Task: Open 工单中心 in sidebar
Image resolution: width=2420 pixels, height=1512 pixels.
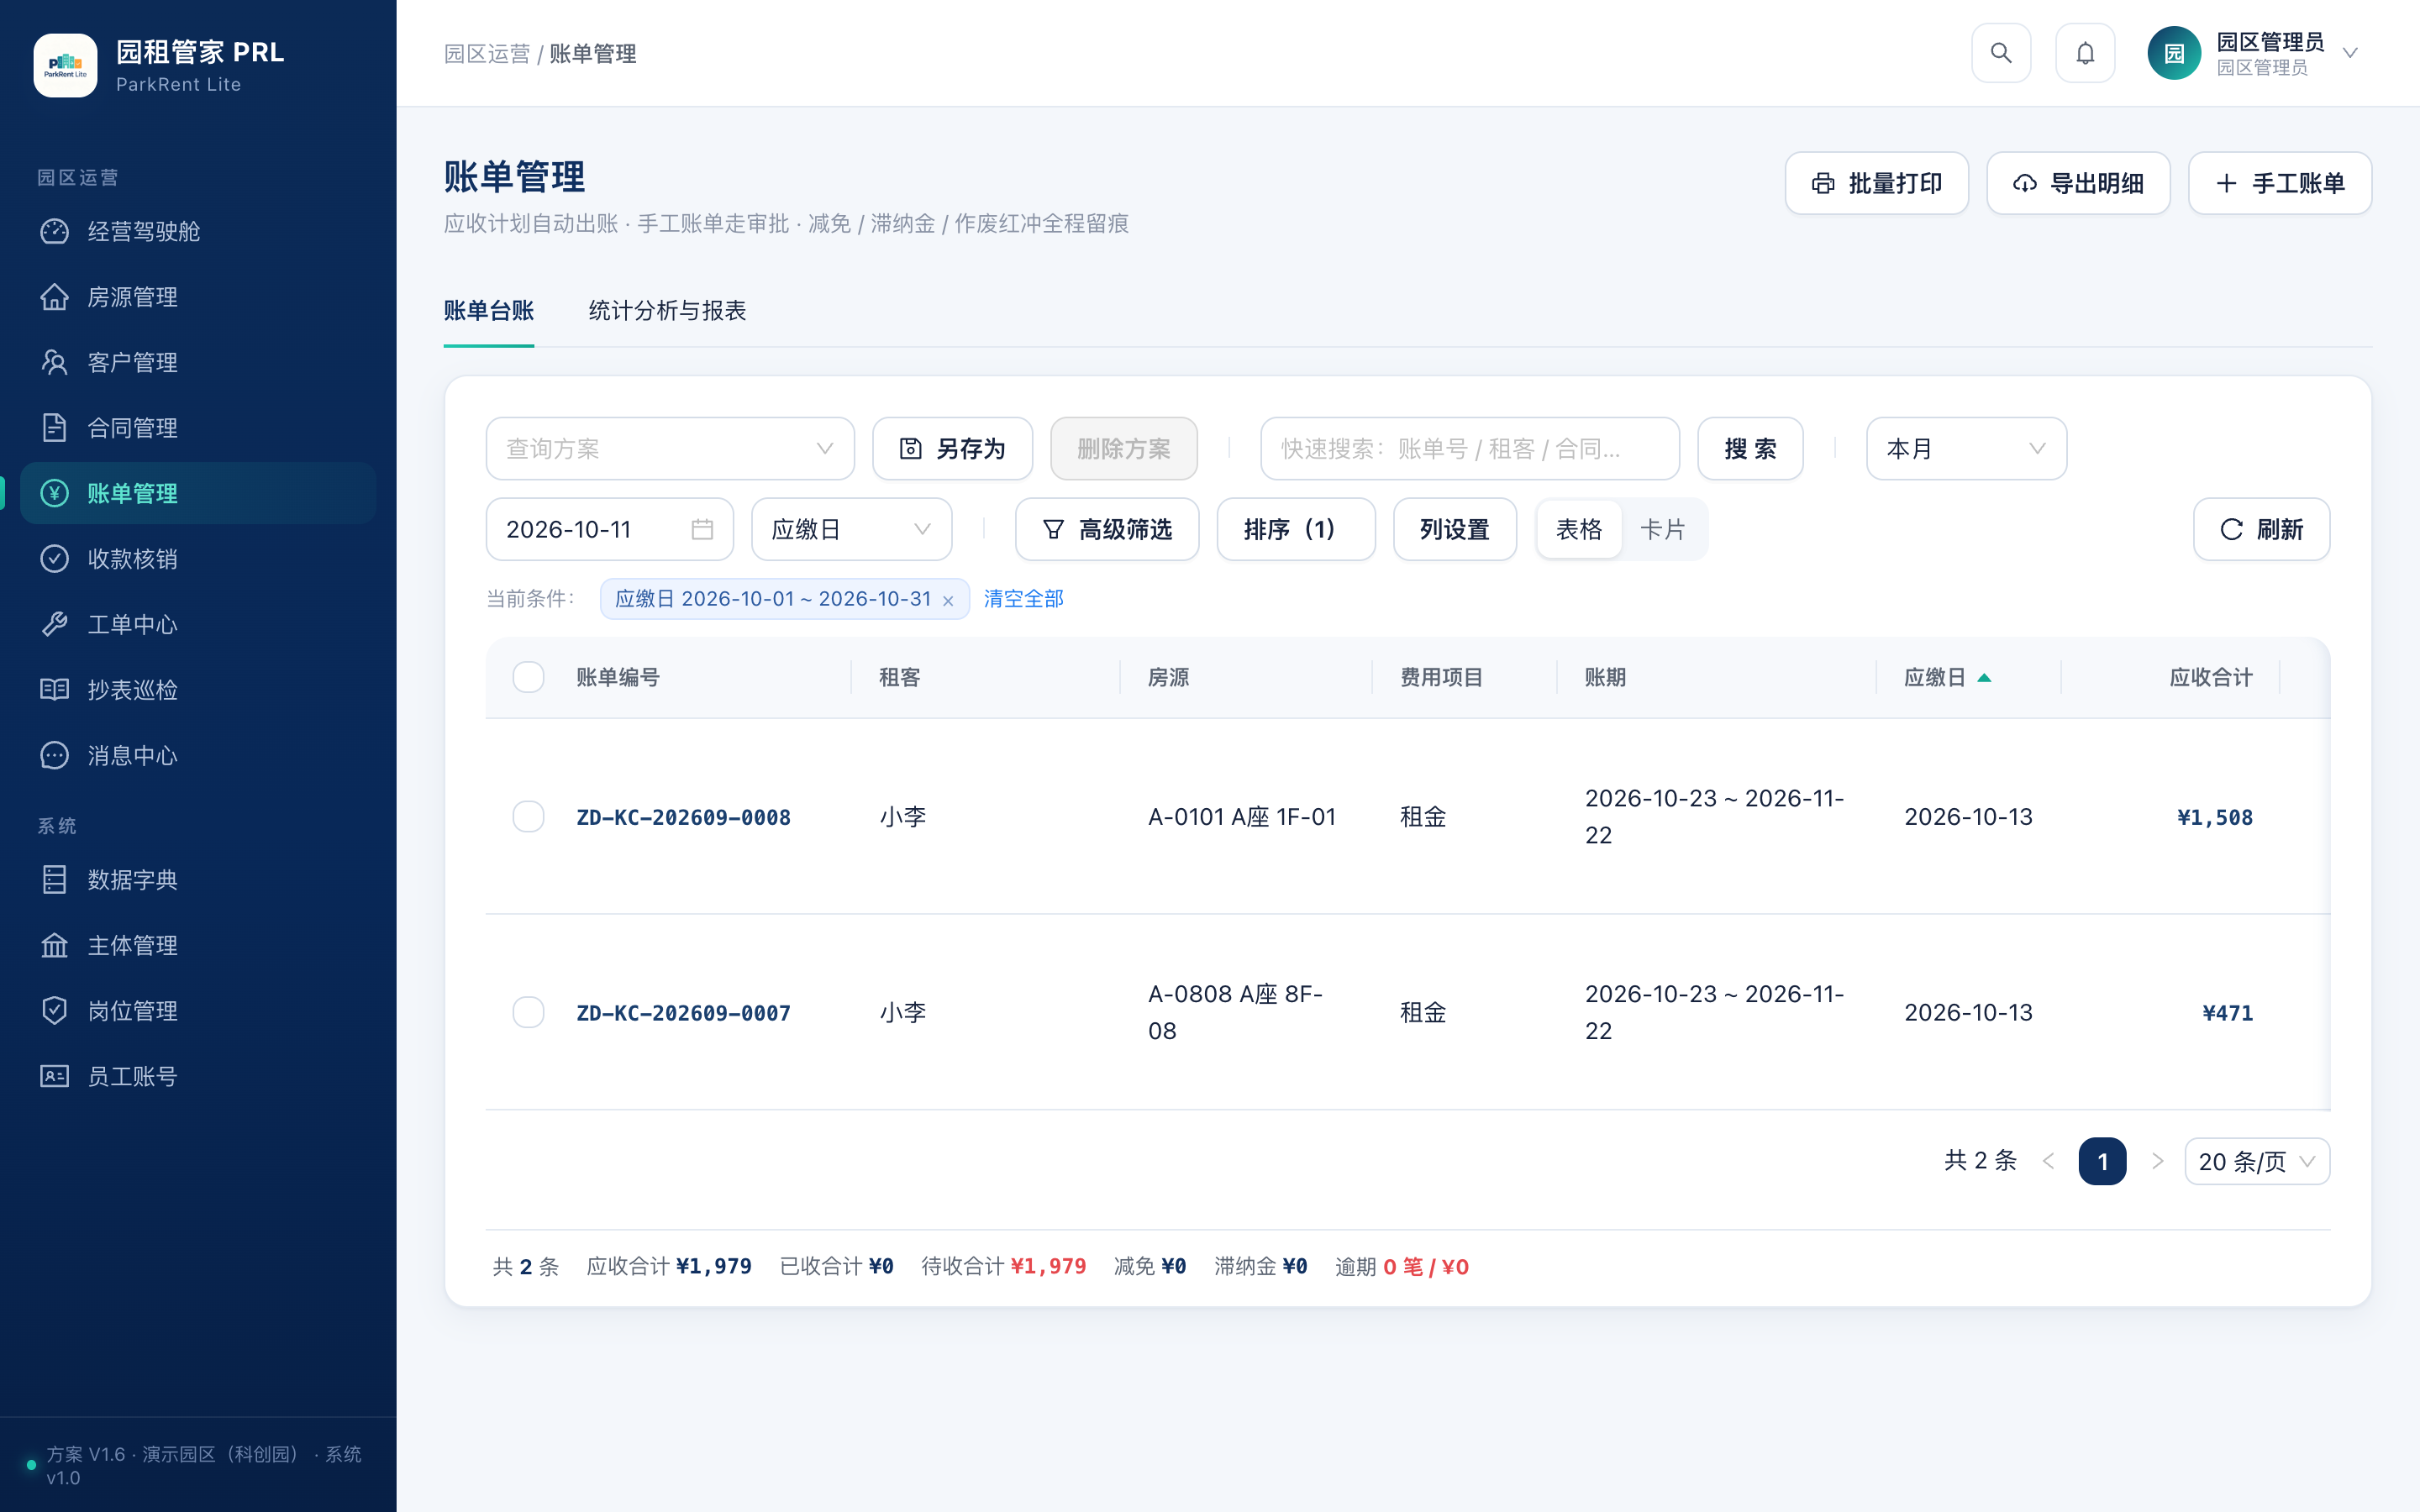Action: click(x=198, y=624)
